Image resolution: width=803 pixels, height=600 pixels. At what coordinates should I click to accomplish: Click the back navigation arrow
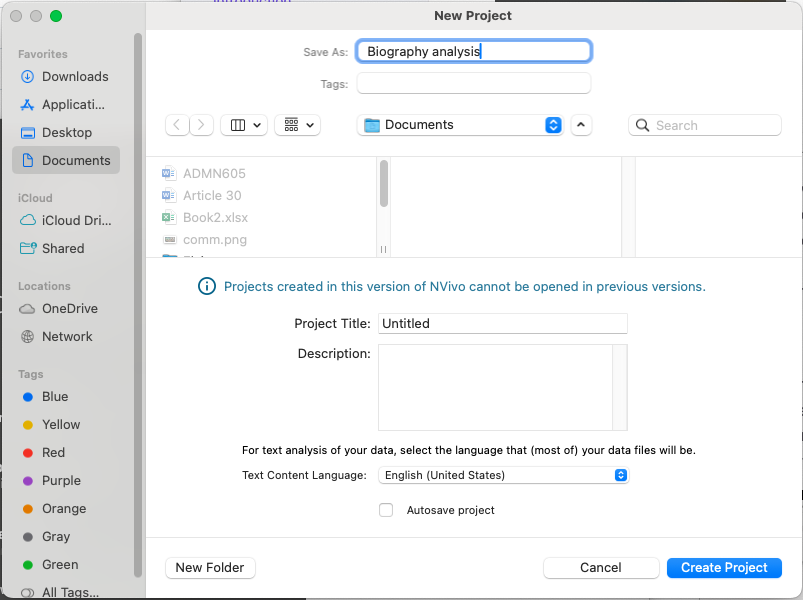[177, 125]
